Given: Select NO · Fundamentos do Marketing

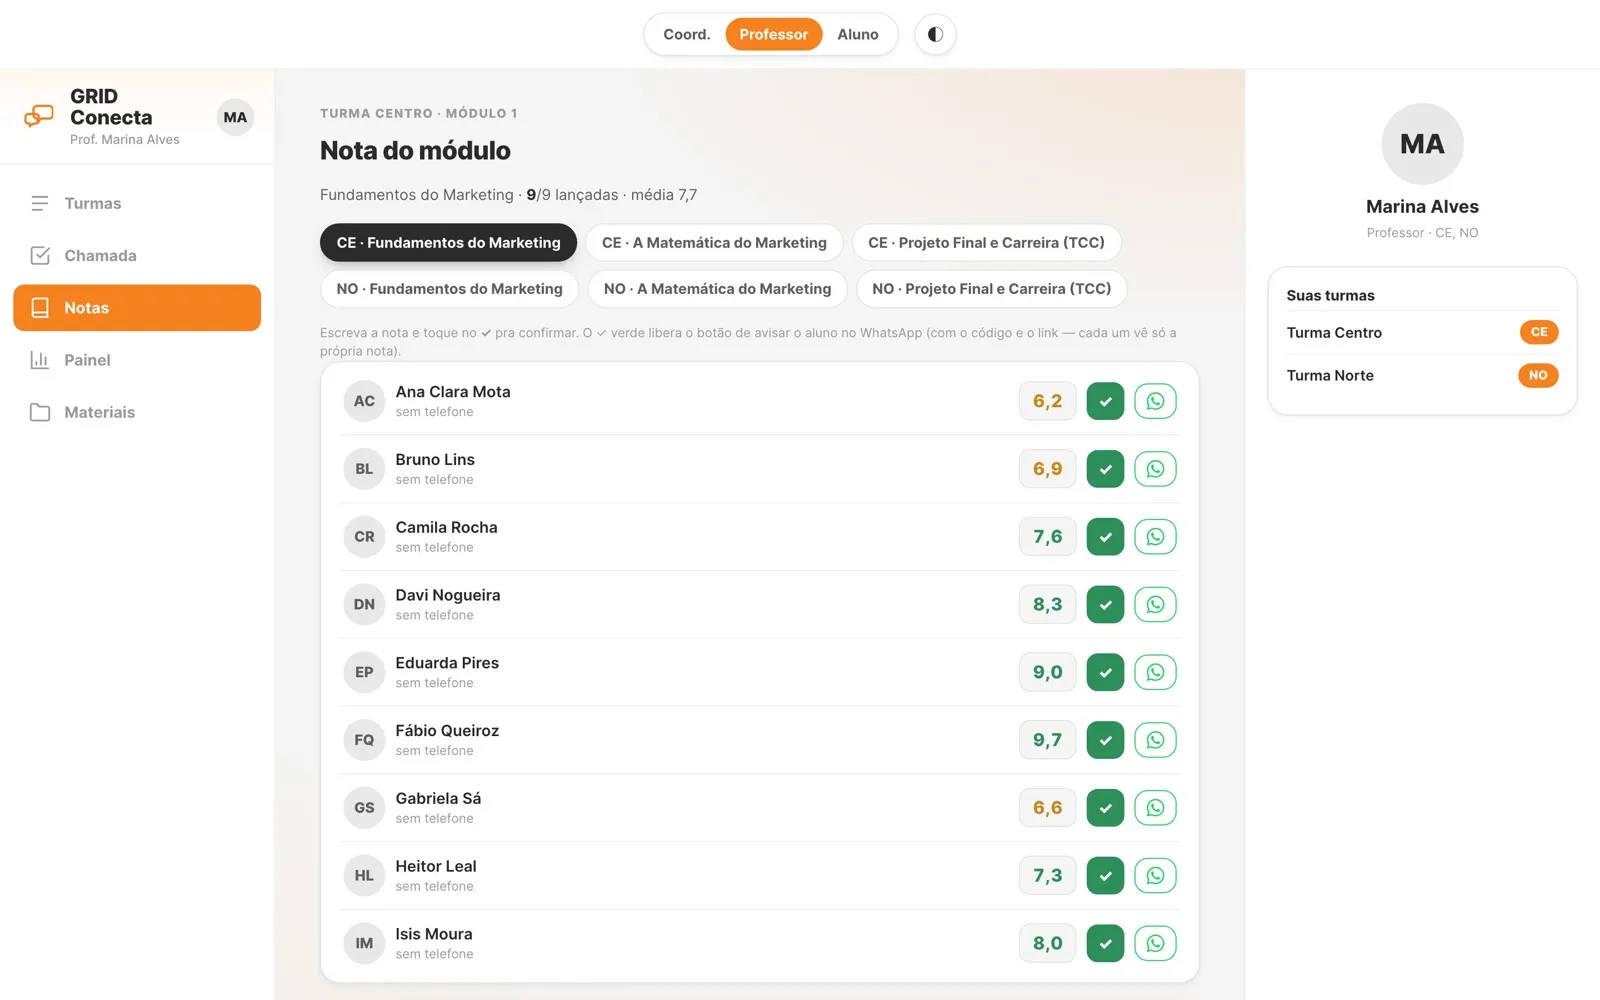Looking at the screenshot, I should (449, 289).
